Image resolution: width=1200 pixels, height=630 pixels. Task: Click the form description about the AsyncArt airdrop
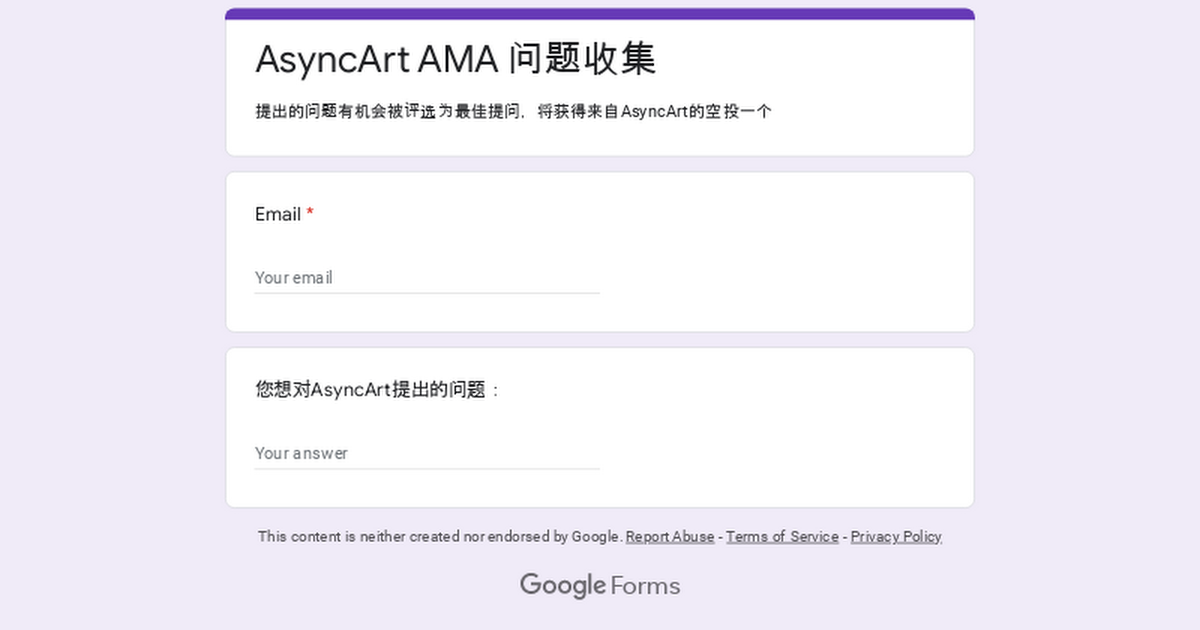(x=514, y=112)
